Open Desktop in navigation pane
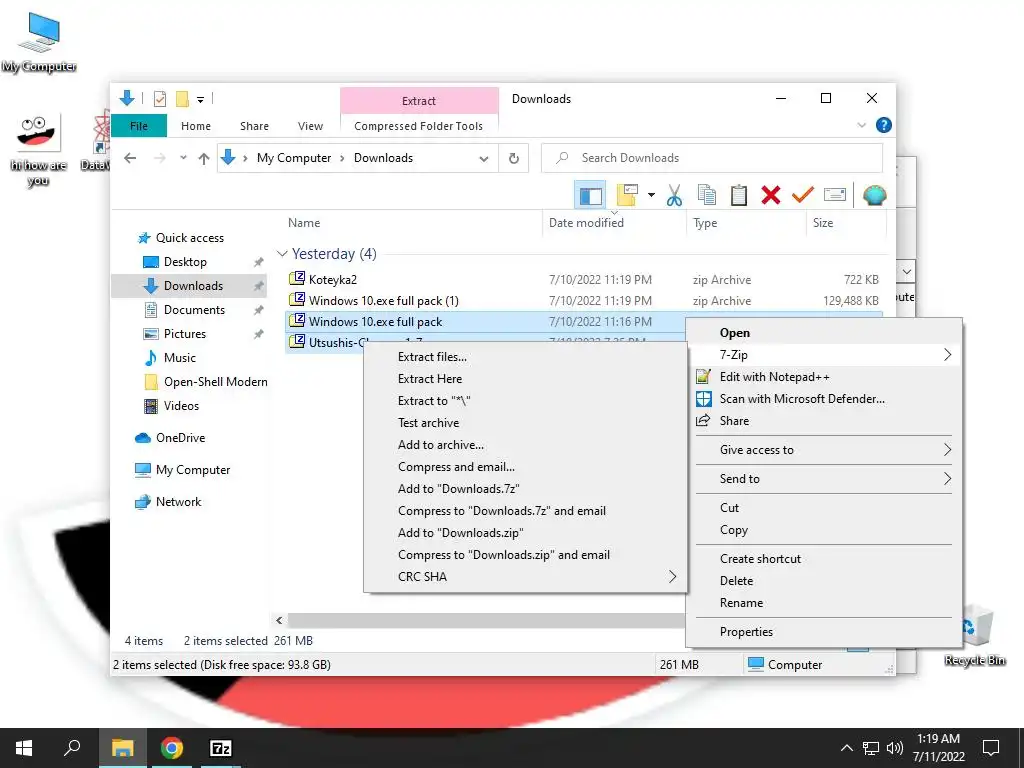This screenshot has height=768, width=1024. tap(185, 262)
